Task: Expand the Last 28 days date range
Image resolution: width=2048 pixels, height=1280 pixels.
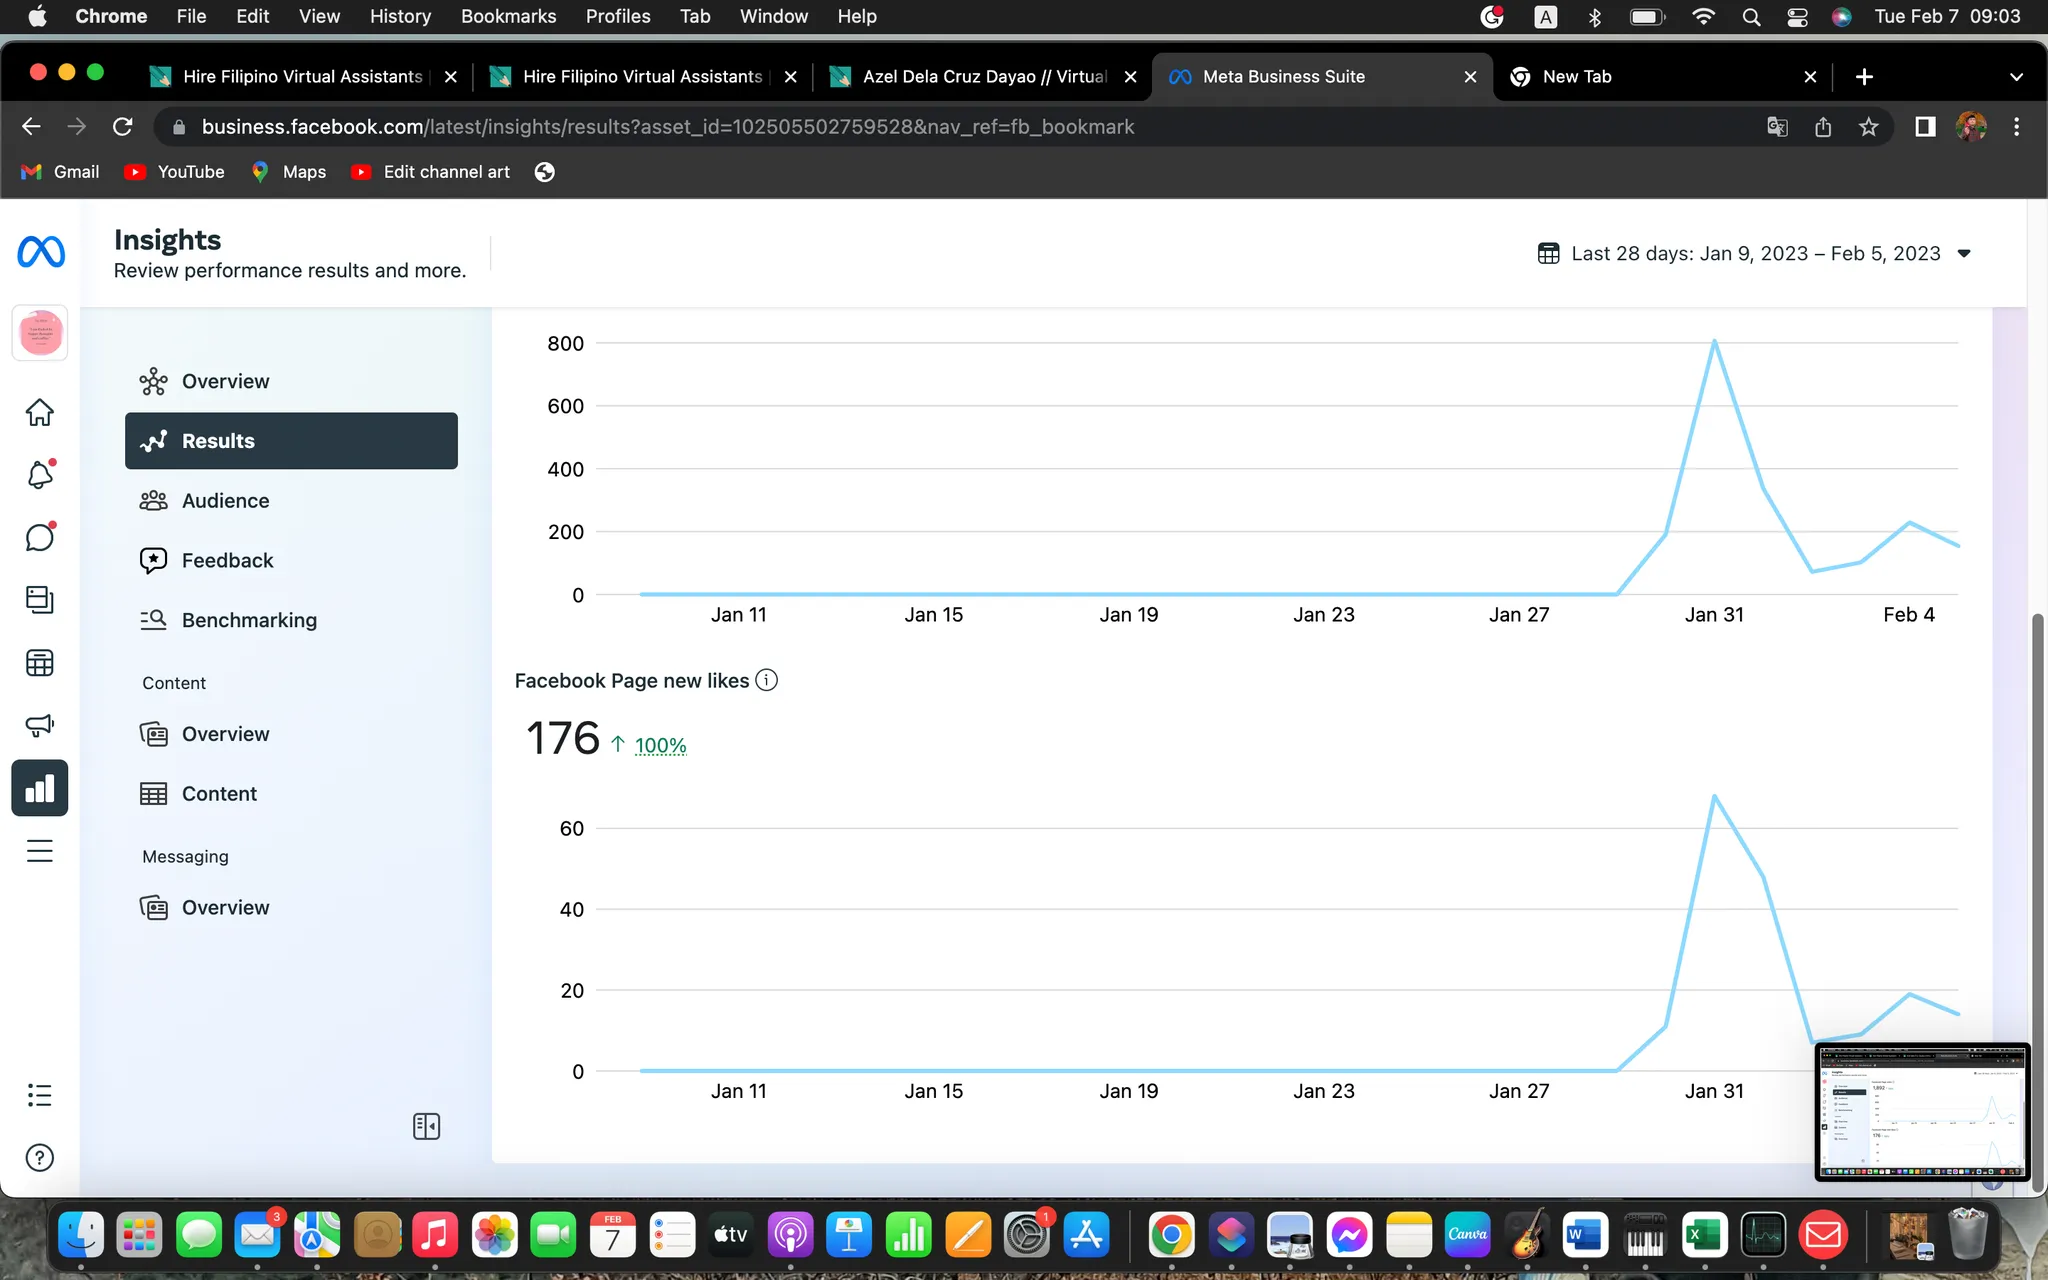Action: click(1755, 253)
